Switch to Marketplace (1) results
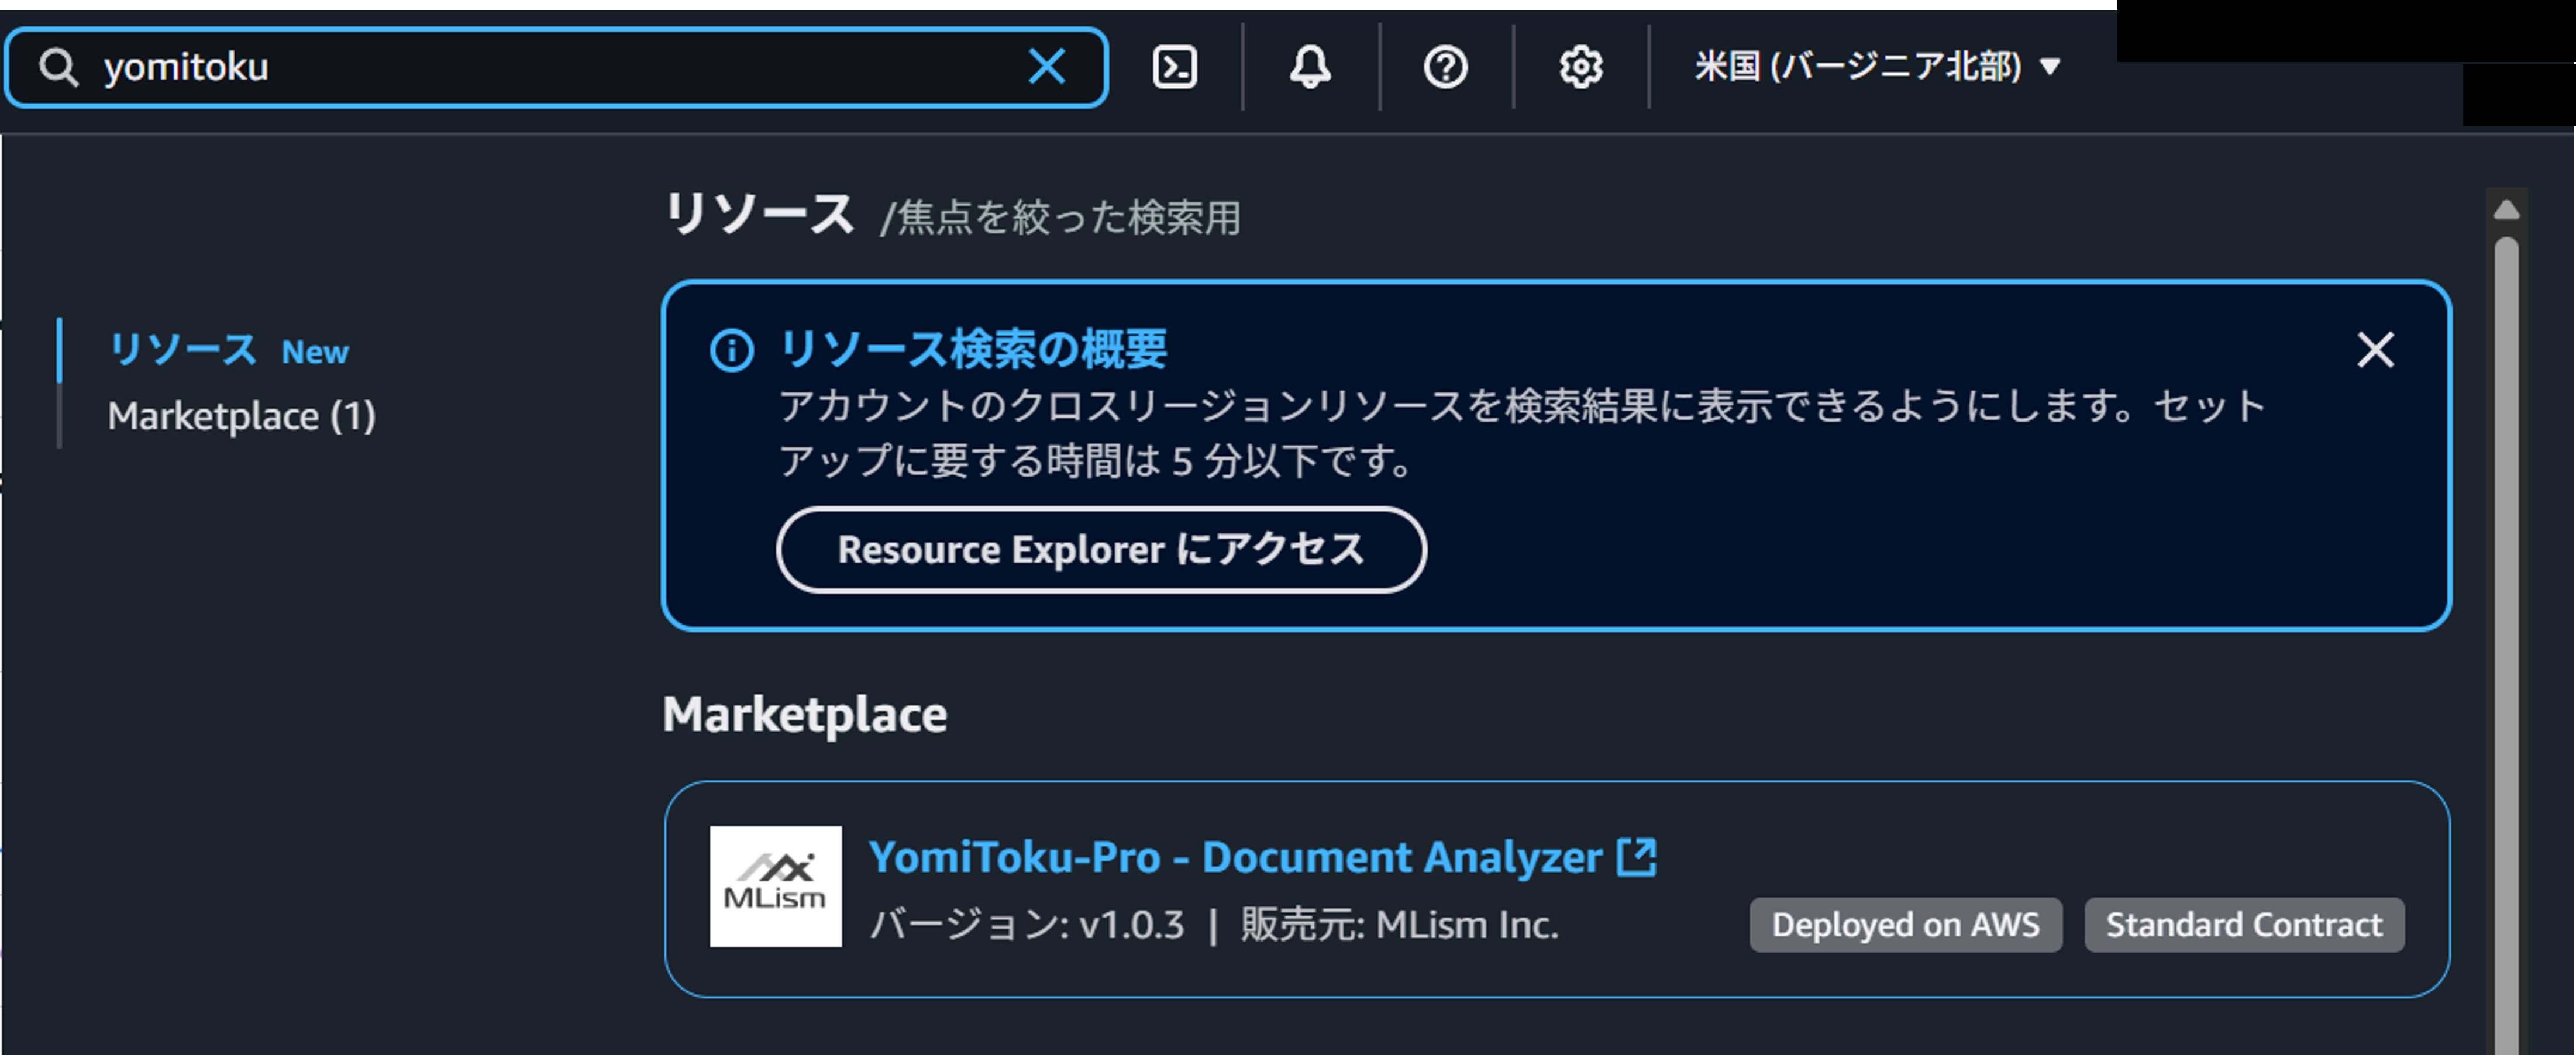Screen dimensions: 2576x1055 [242, 417]
